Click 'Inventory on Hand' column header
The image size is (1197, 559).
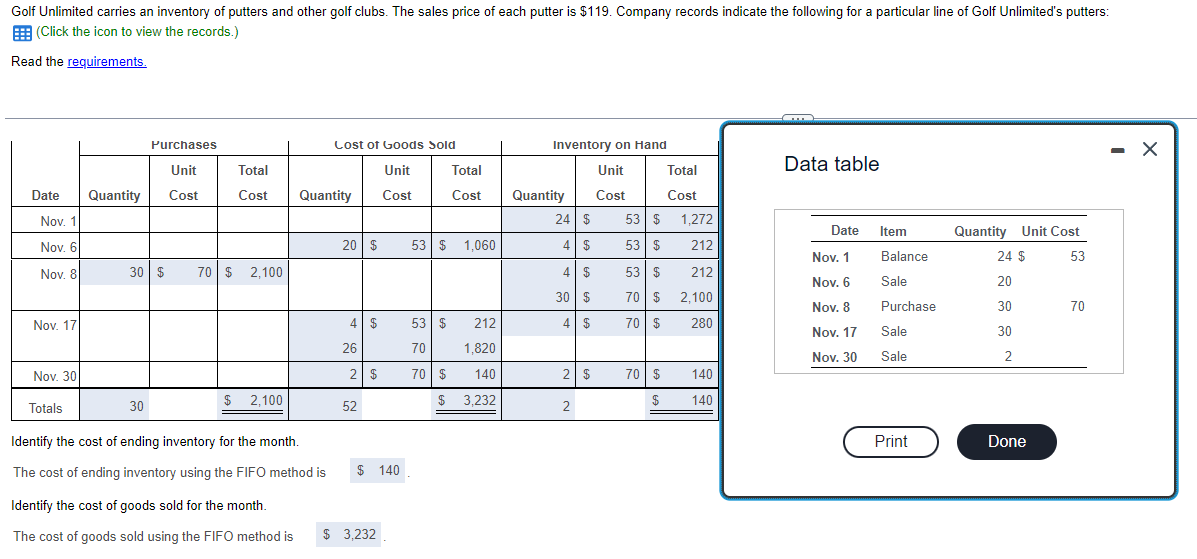(x=610, y=144)
